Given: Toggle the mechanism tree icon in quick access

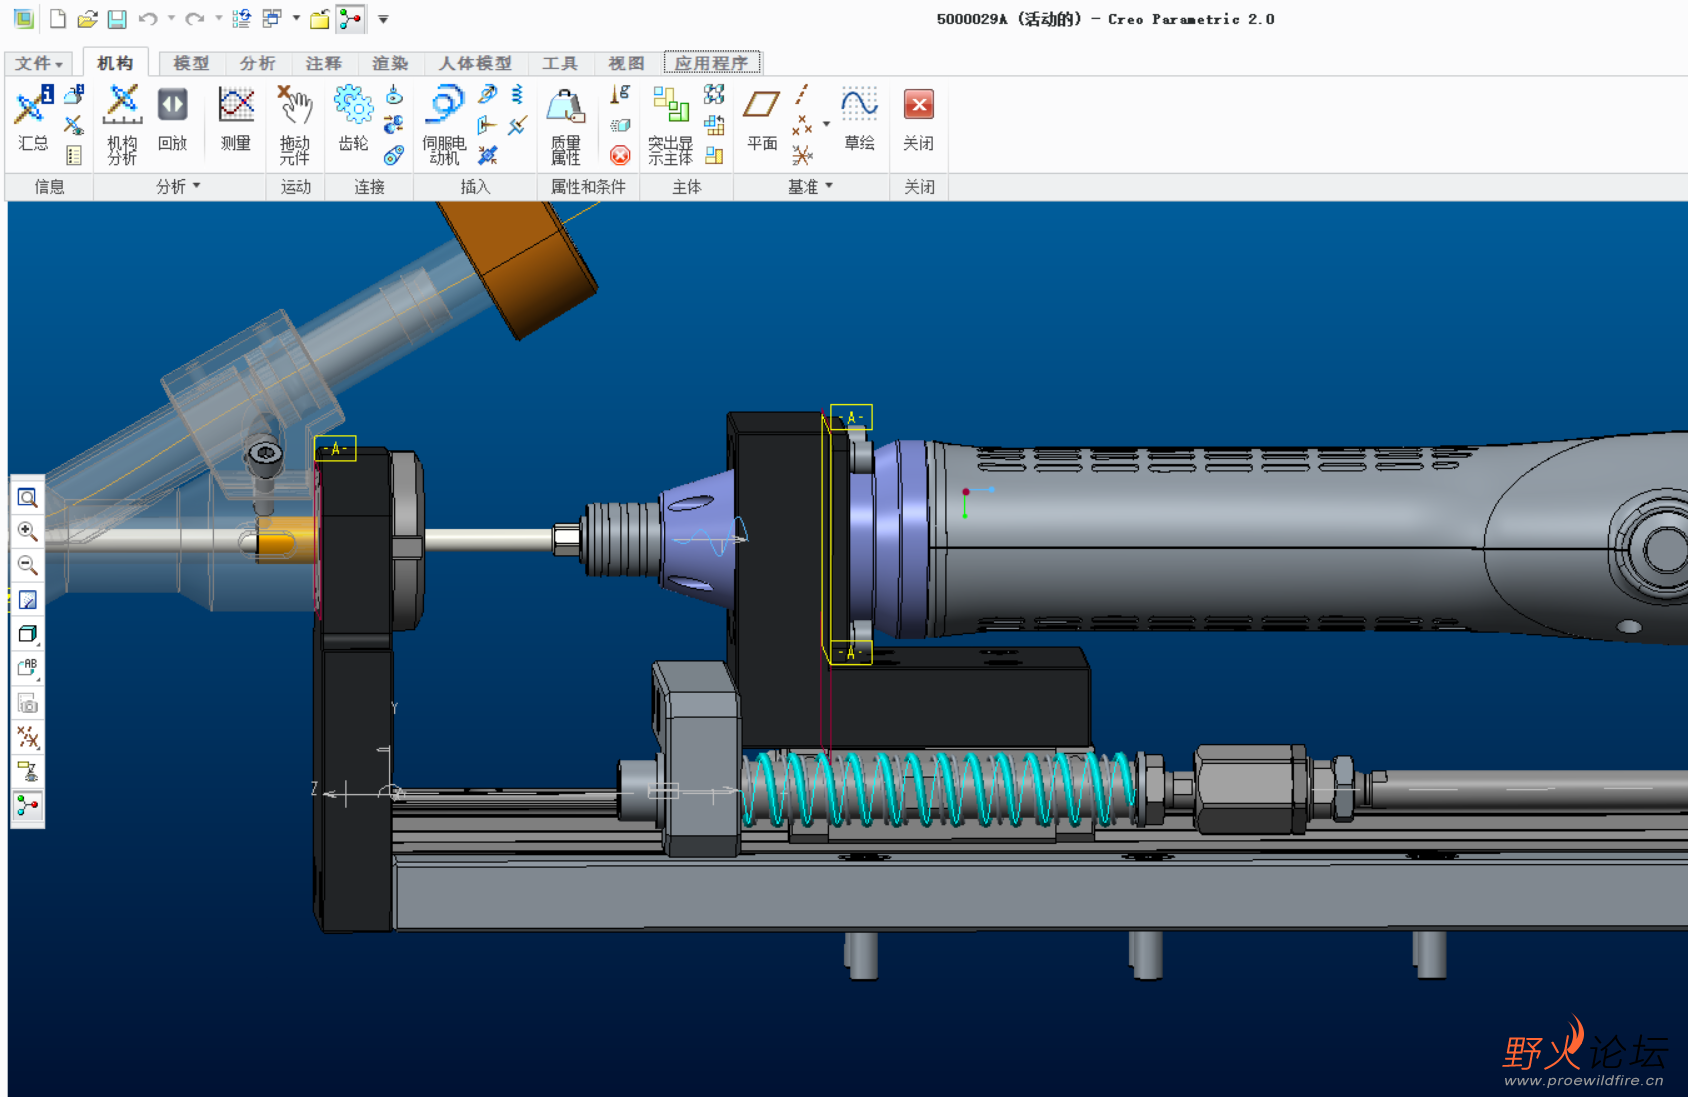Looking at the screenshot, I should (351, 19).
